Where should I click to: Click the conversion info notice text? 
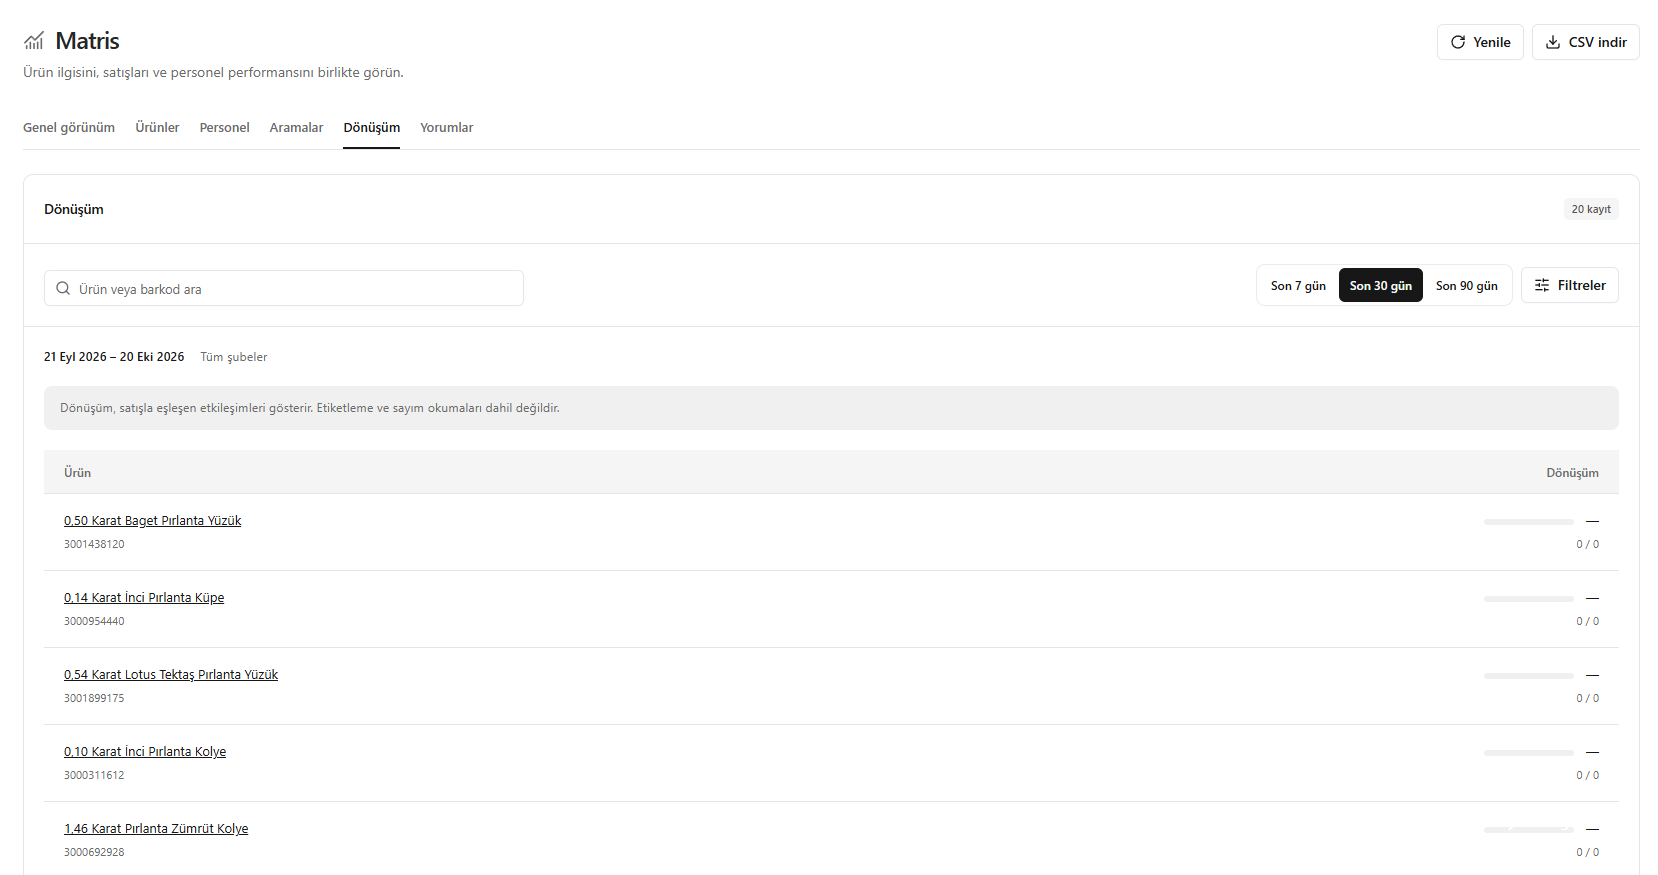[310, 408]
